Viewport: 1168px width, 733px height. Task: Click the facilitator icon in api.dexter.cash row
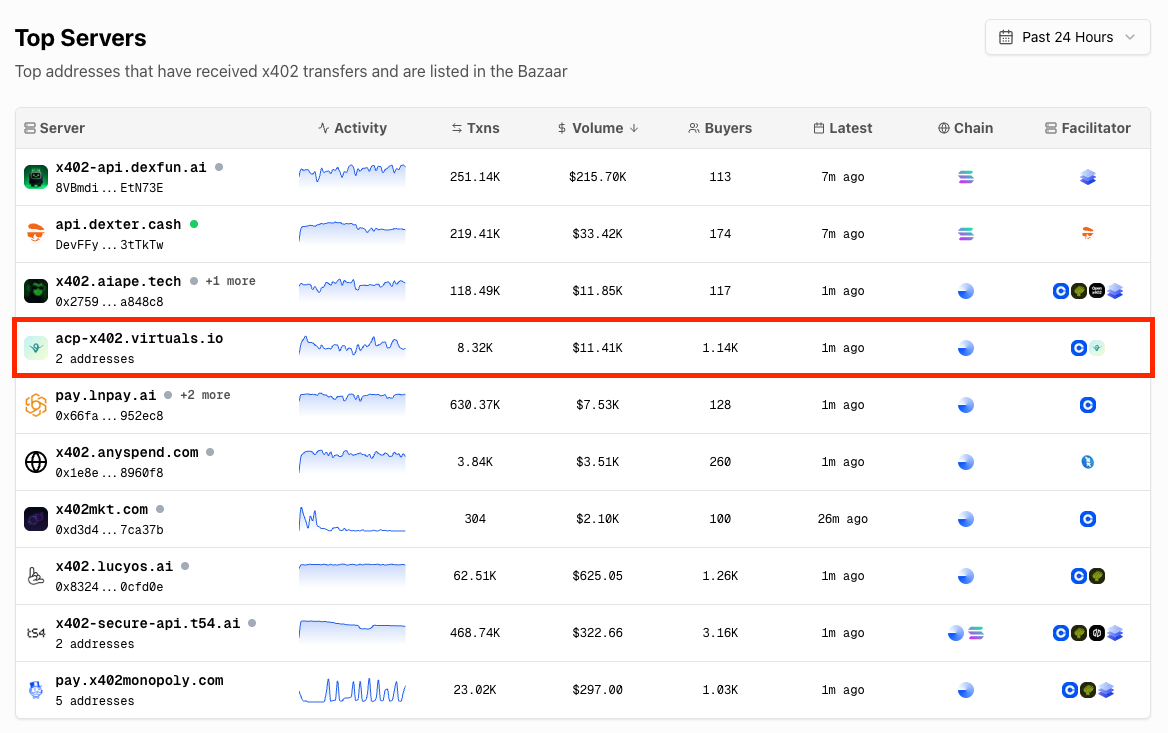[1088, 234]
